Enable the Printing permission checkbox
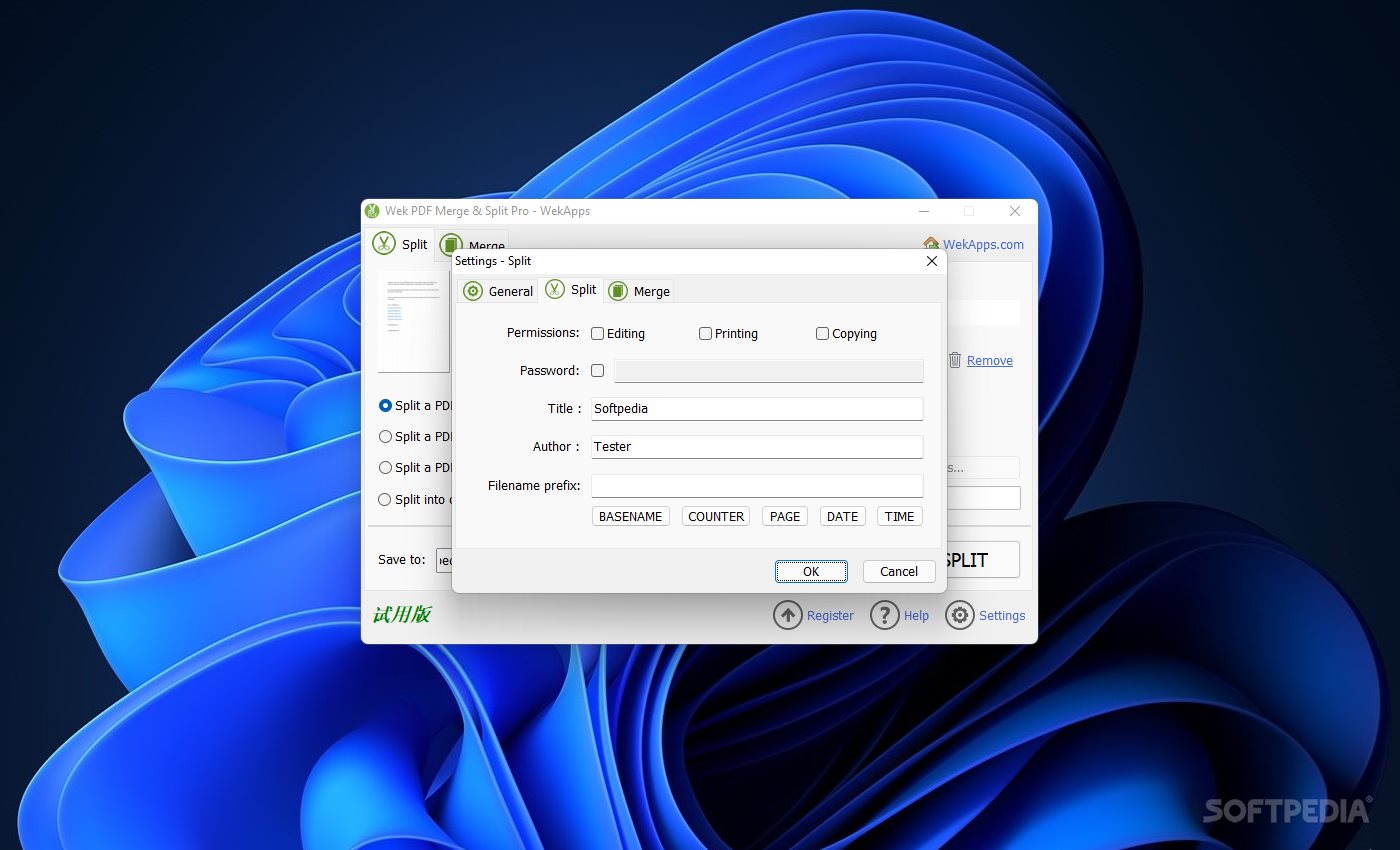1400x850 pixels. click(x=705, y=334)
